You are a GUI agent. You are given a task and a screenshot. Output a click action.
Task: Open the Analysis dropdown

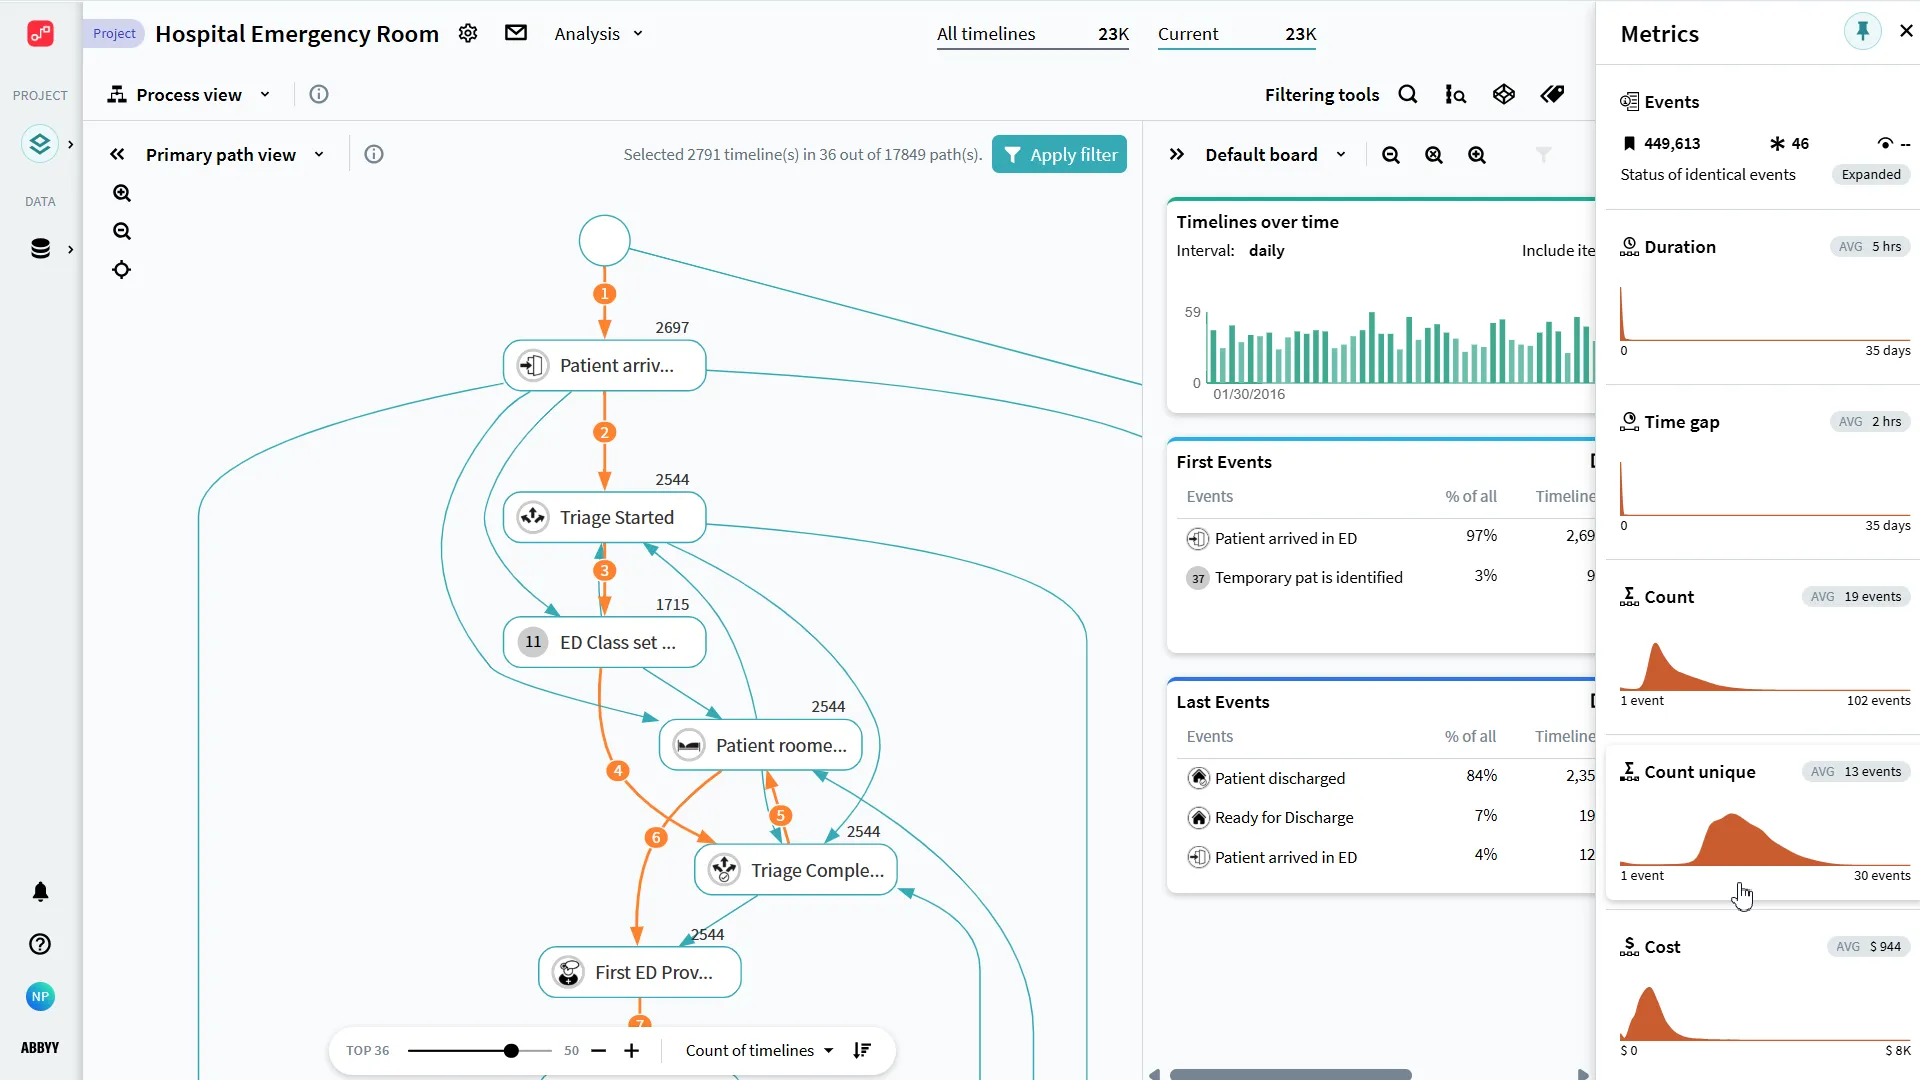(598, 34)
